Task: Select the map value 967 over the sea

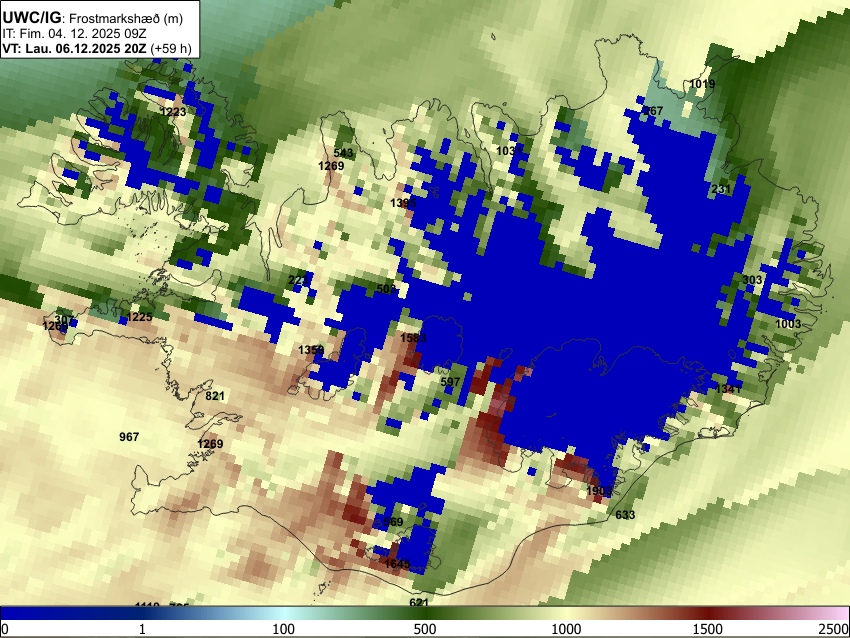Action: tap(129, 436)
